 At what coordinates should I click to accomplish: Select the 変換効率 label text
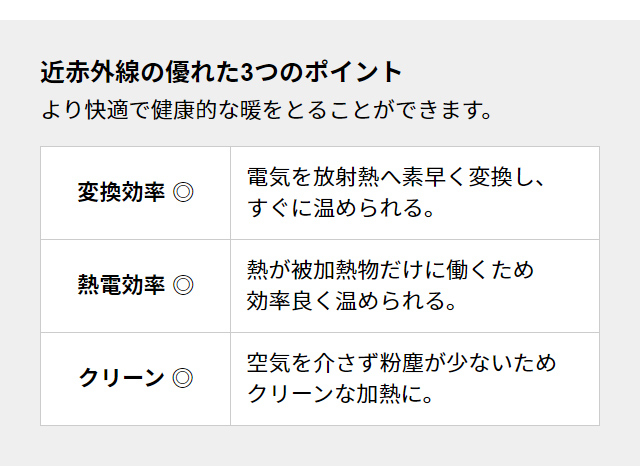(x=121, y=192)
